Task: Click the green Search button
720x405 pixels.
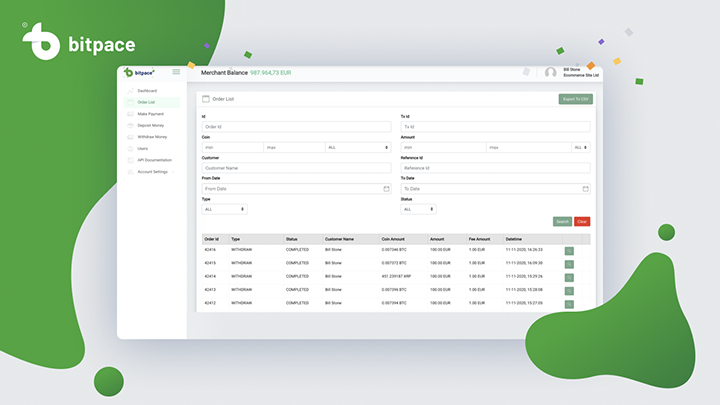Action: [x=562, y=222]
